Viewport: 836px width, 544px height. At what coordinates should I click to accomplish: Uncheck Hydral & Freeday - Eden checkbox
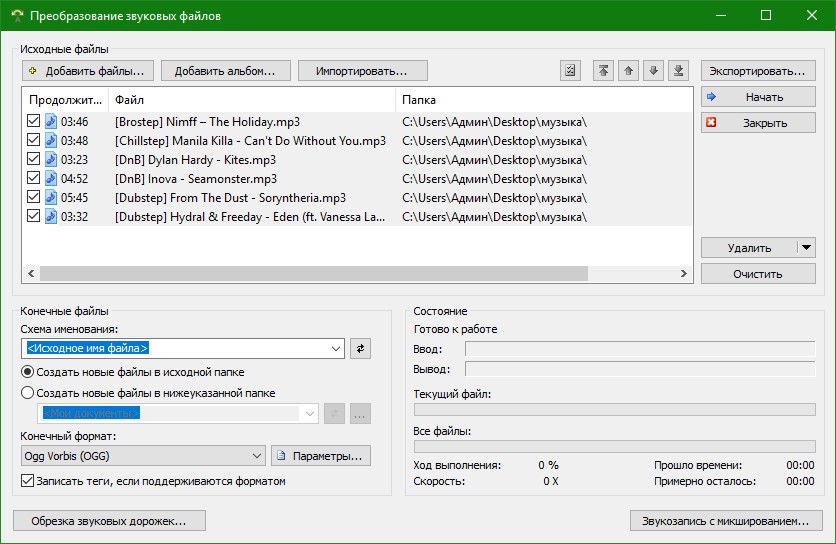(33, 216)
